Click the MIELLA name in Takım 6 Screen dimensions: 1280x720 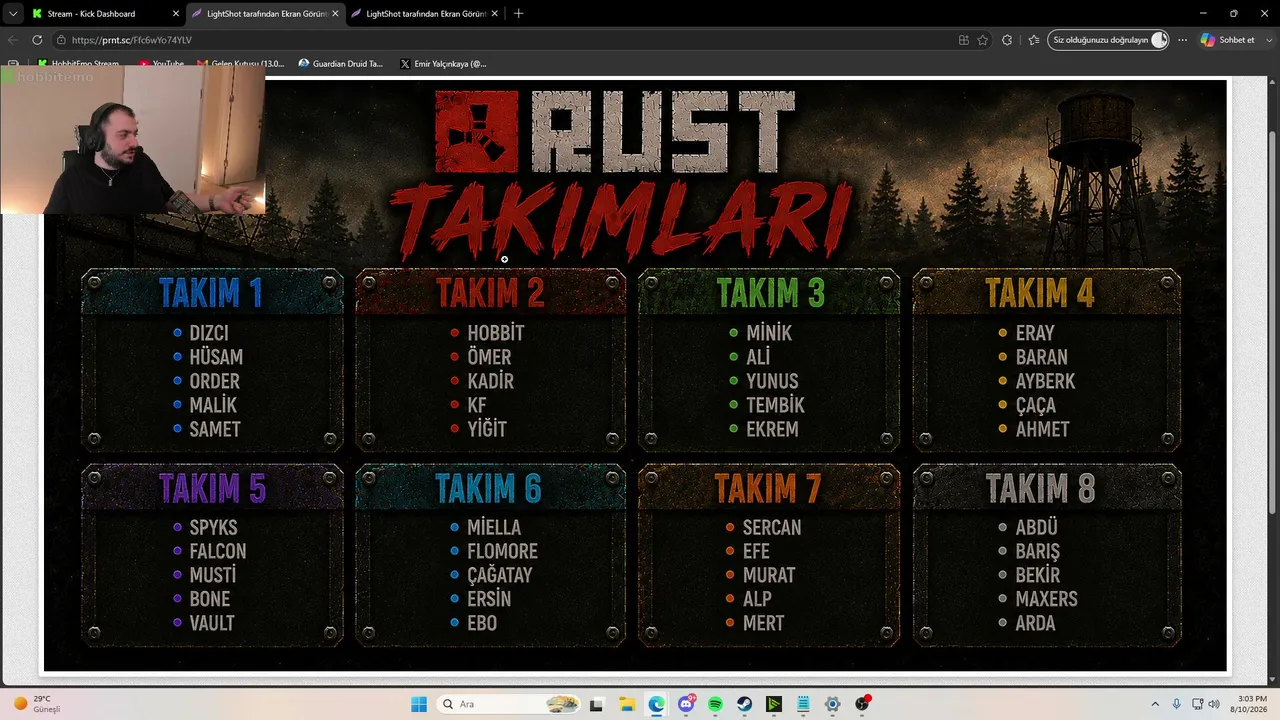tap(494, 527)
